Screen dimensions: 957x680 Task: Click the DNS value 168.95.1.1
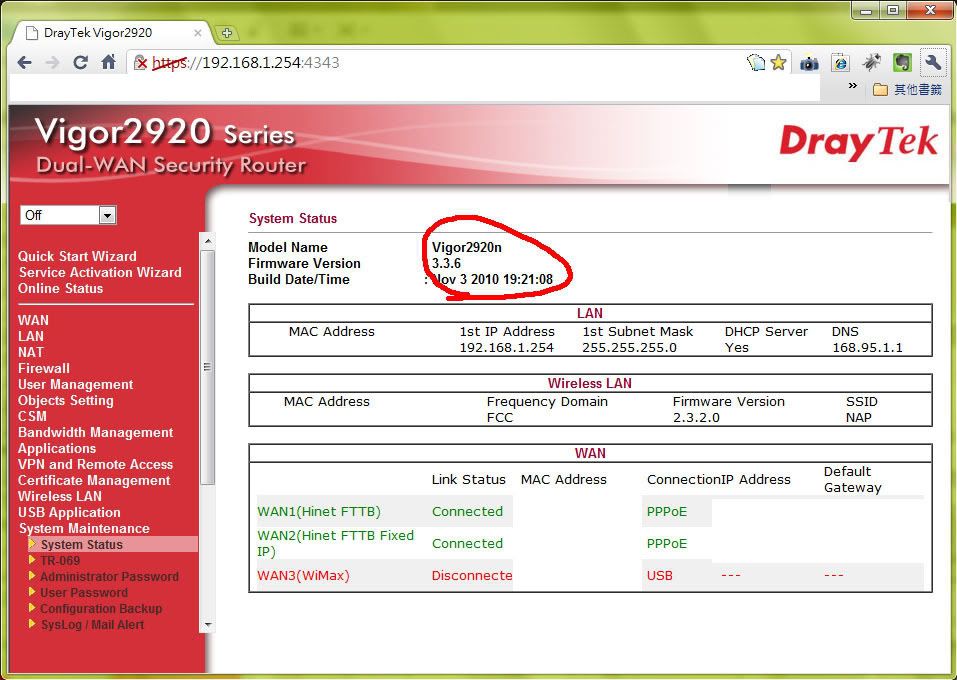click(x=867, y=348)
